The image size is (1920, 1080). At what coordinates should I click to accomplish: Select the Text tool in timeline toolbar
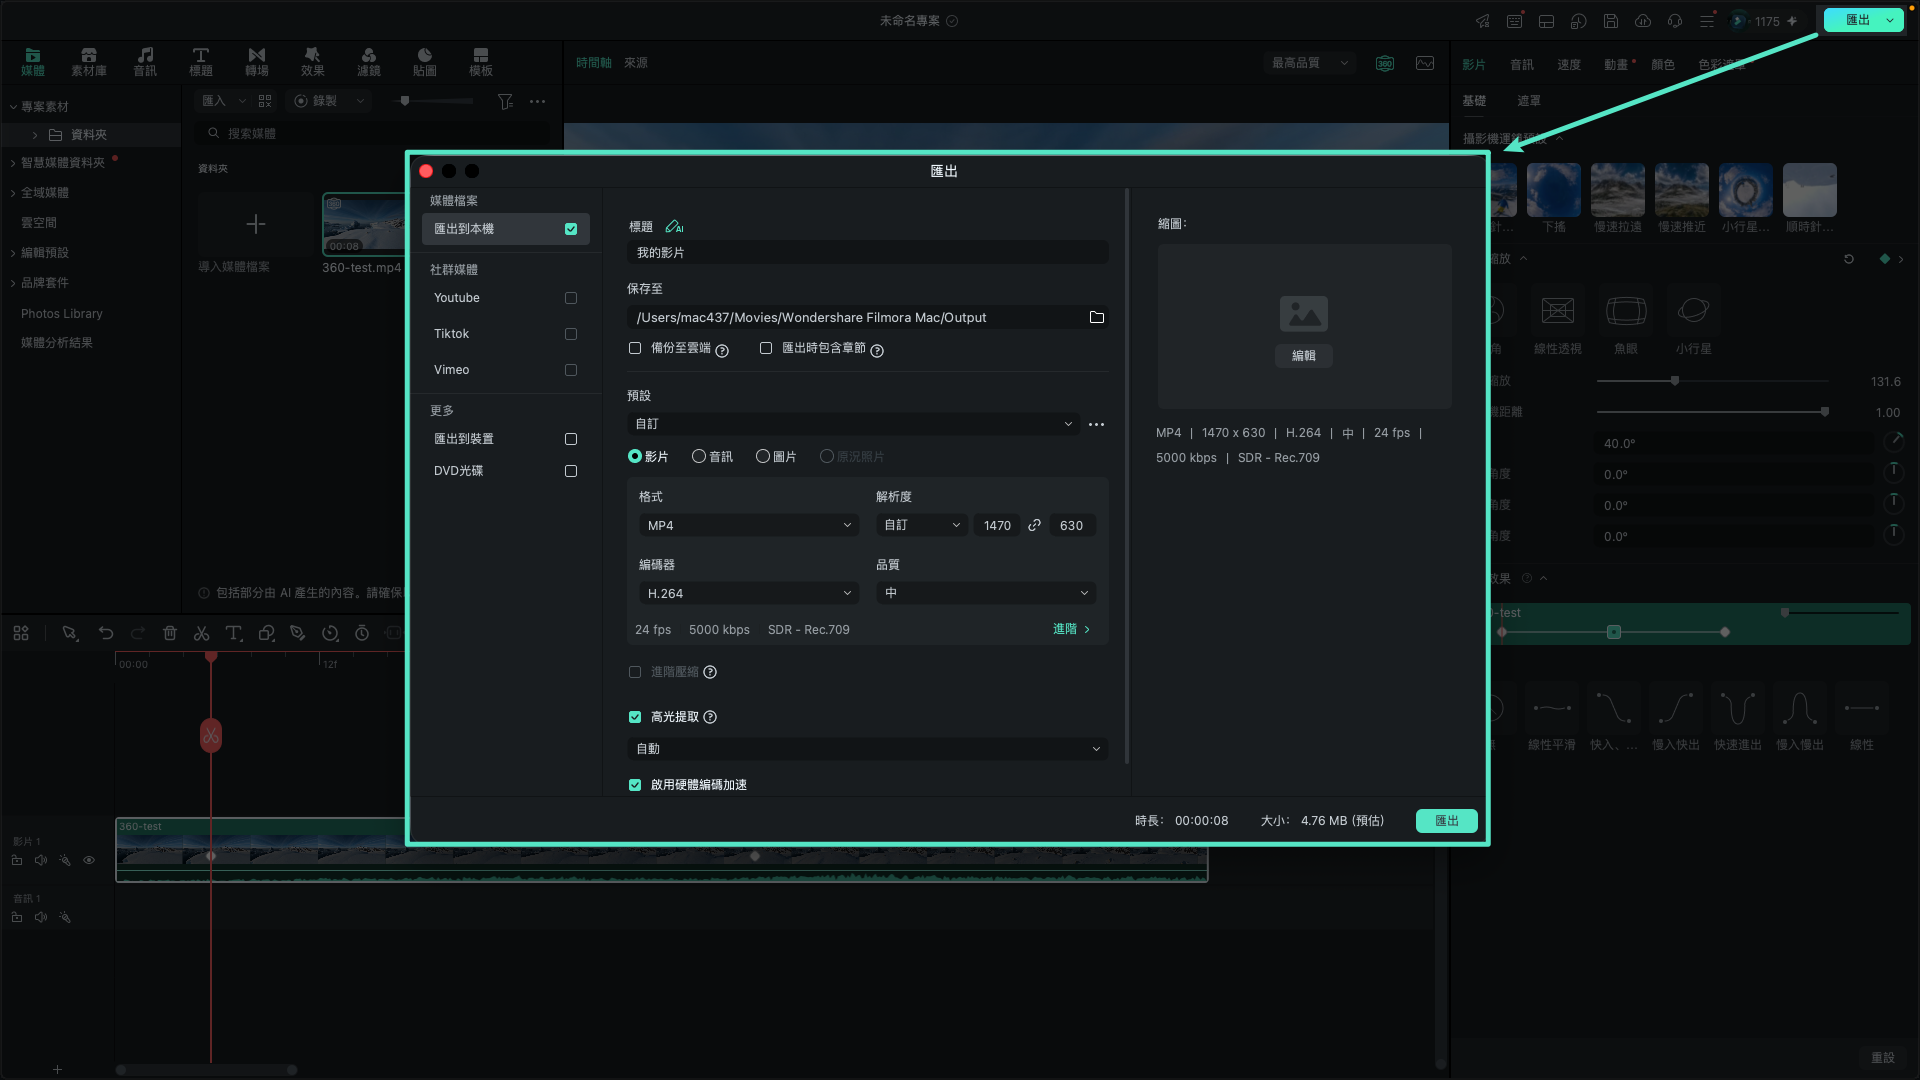tap(233, 633)
